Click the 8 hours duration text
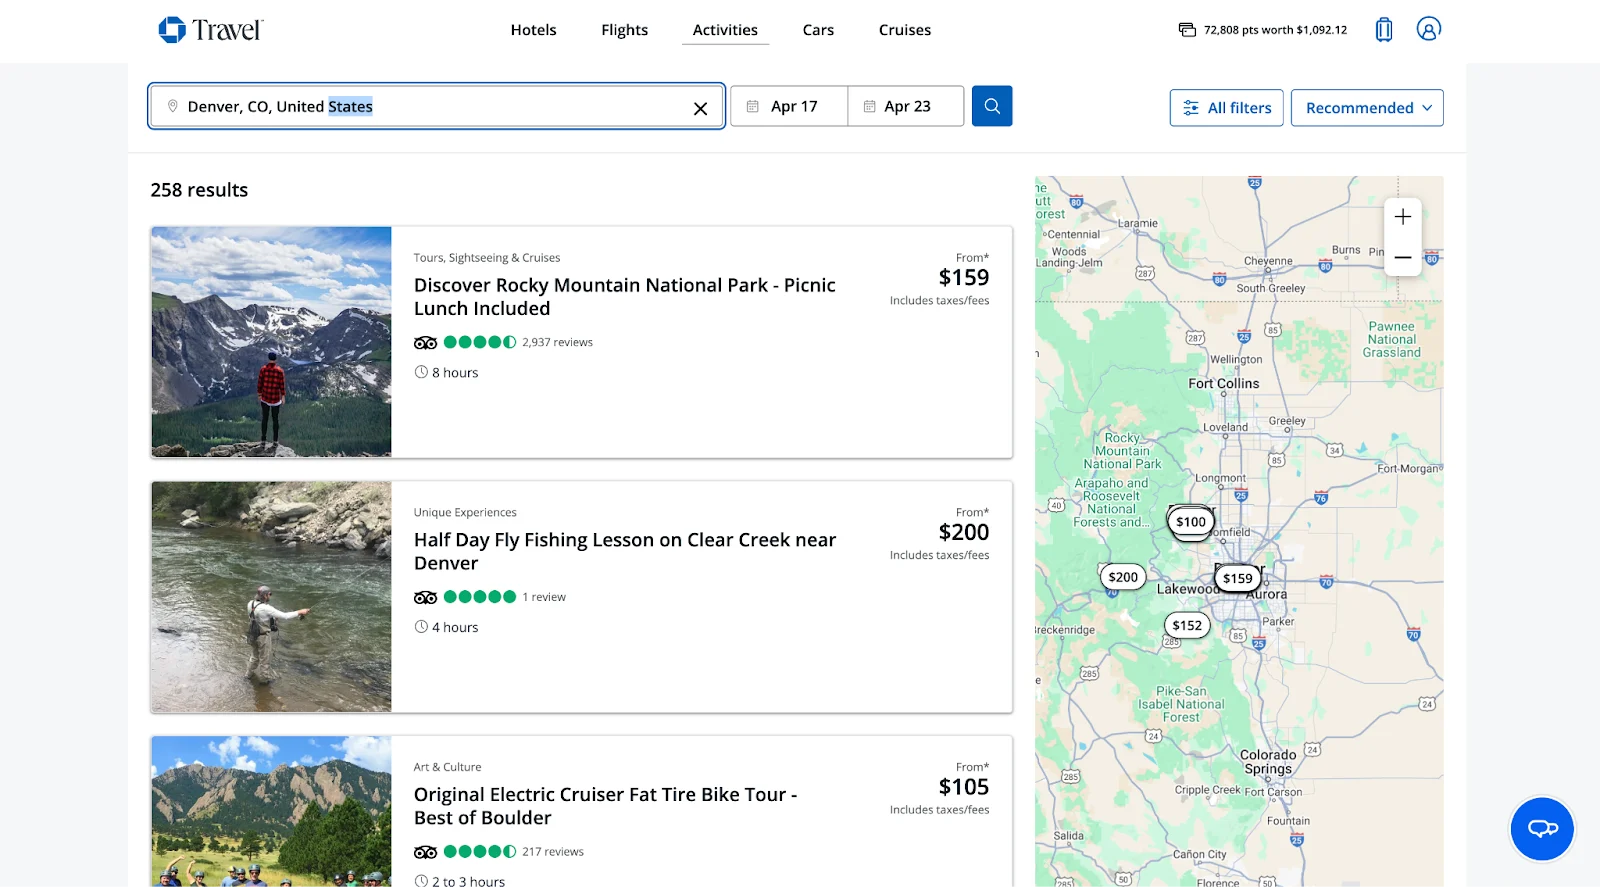1600x887 pixels. coord(455,372)
